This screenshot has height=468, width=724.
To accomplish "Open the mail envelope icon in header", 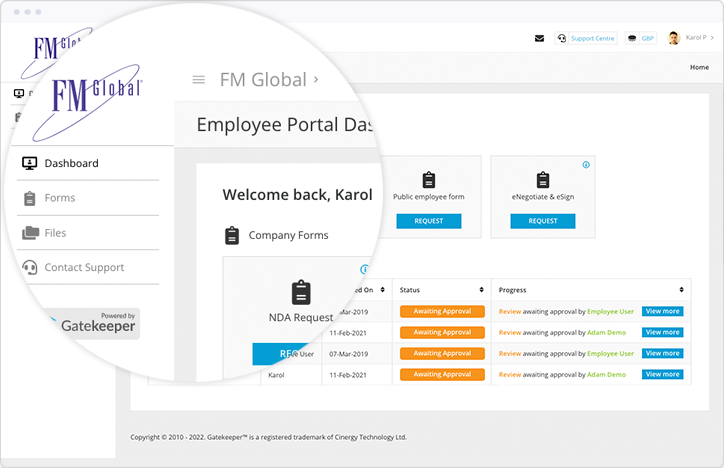I will [539, 38].
